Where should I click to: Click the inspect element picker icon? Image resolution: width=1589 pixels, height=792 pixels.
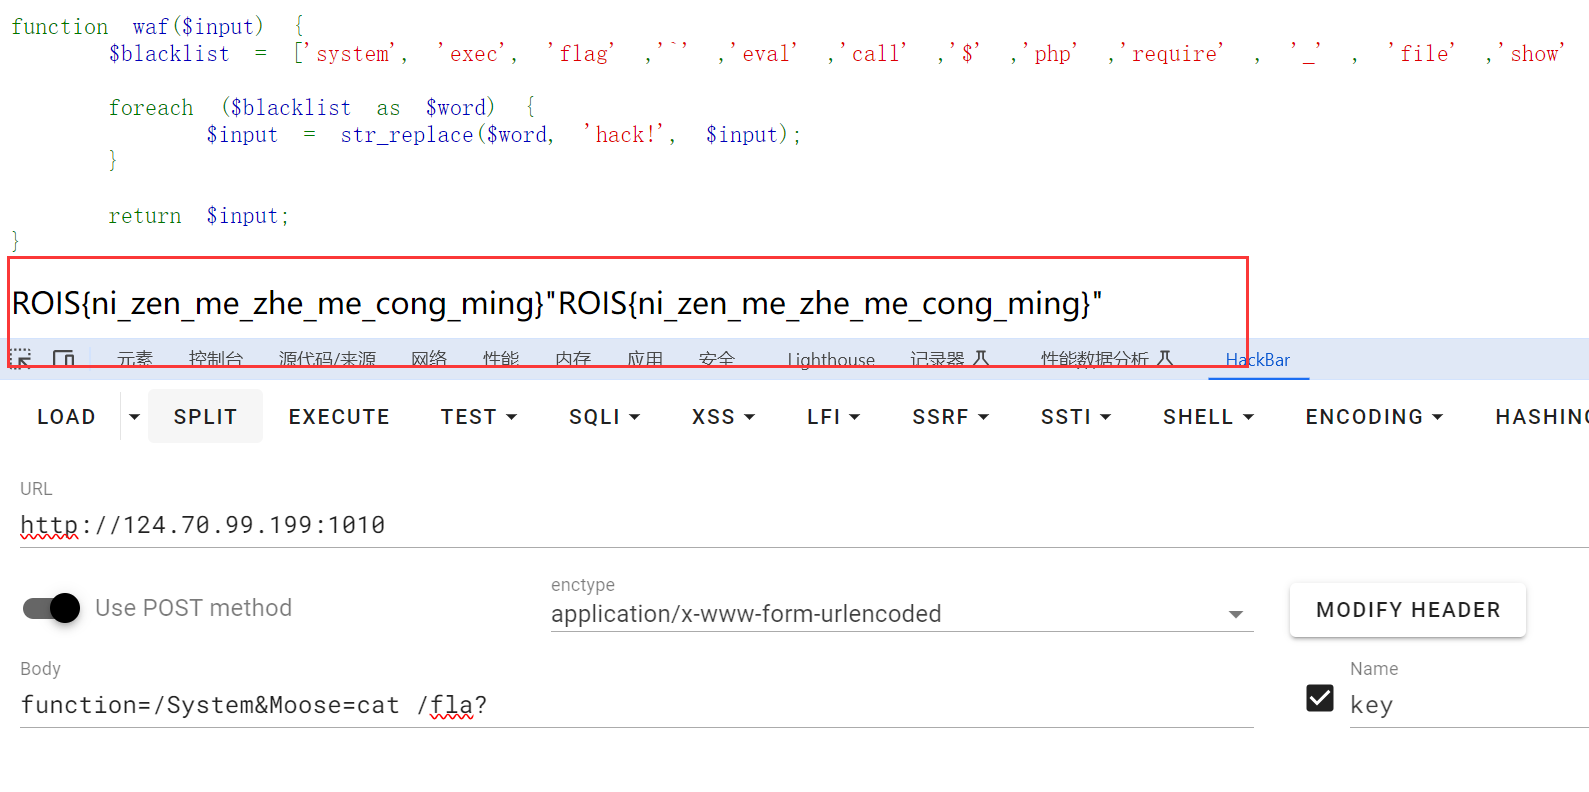20,358
